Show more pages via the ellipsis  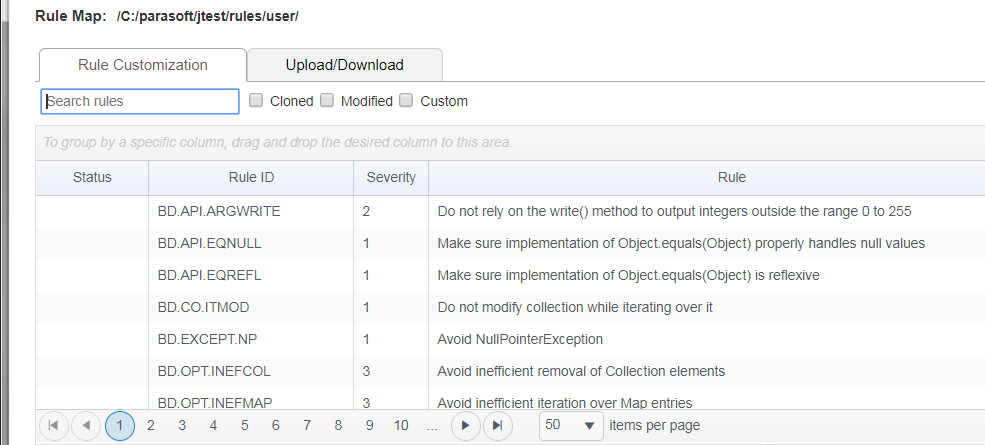point(432,426)
